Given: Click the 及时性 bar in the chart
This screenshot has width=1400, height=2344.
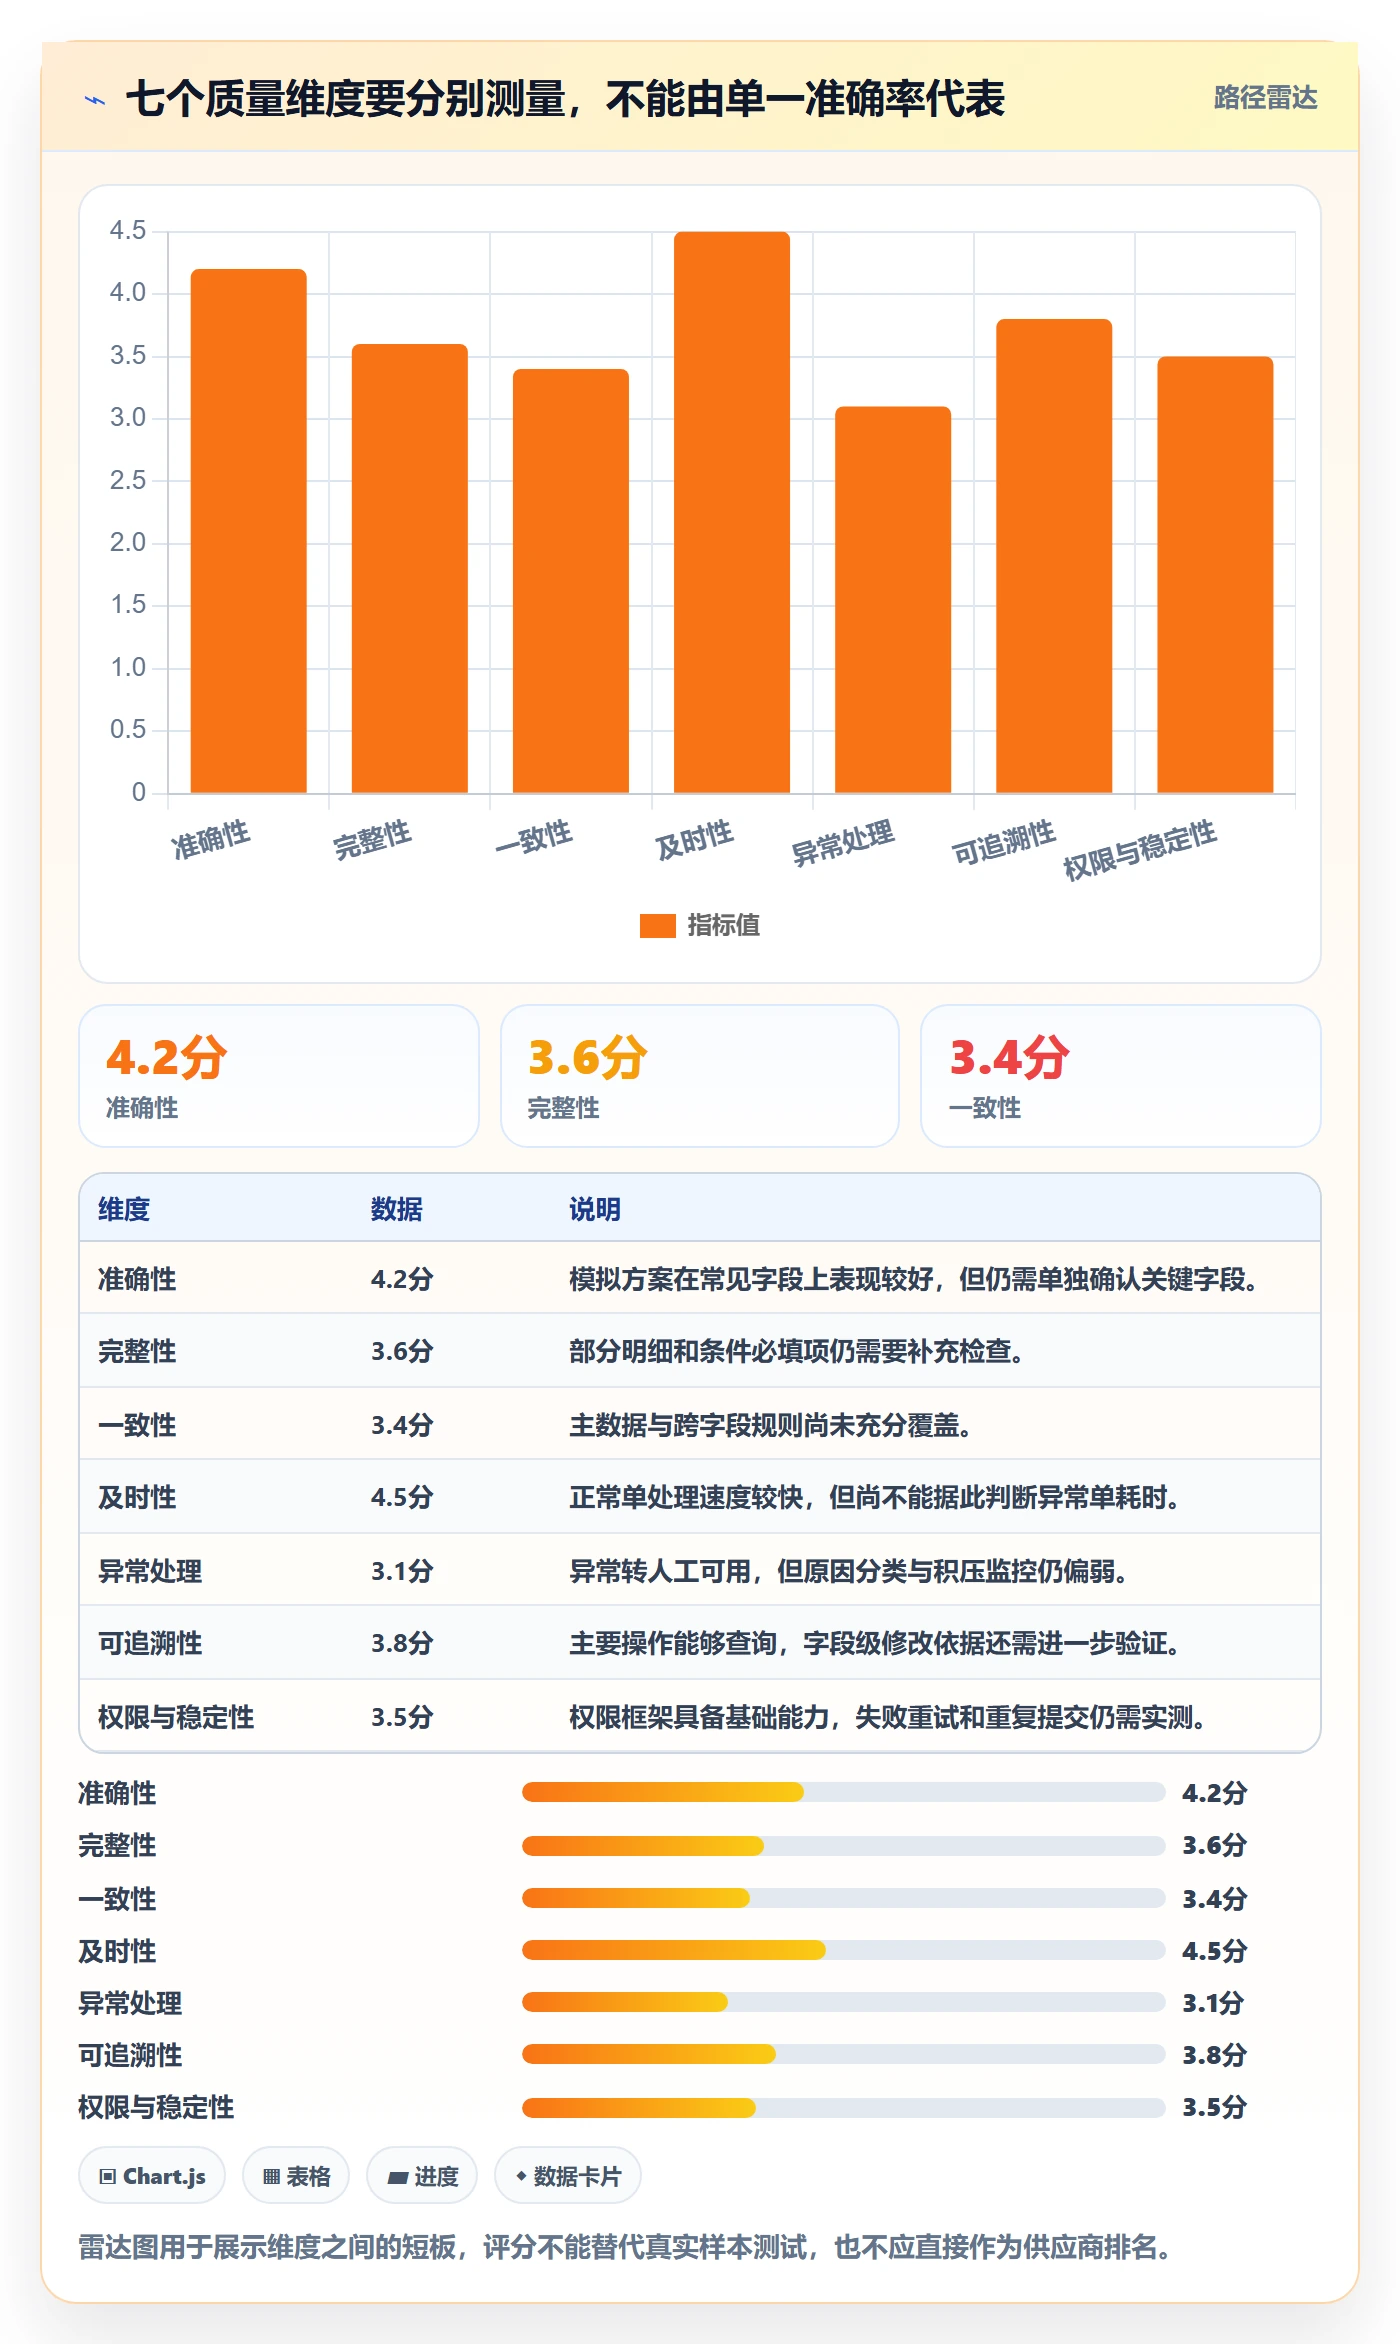Looking at the screenshot, I should click(x=732, y=512).
